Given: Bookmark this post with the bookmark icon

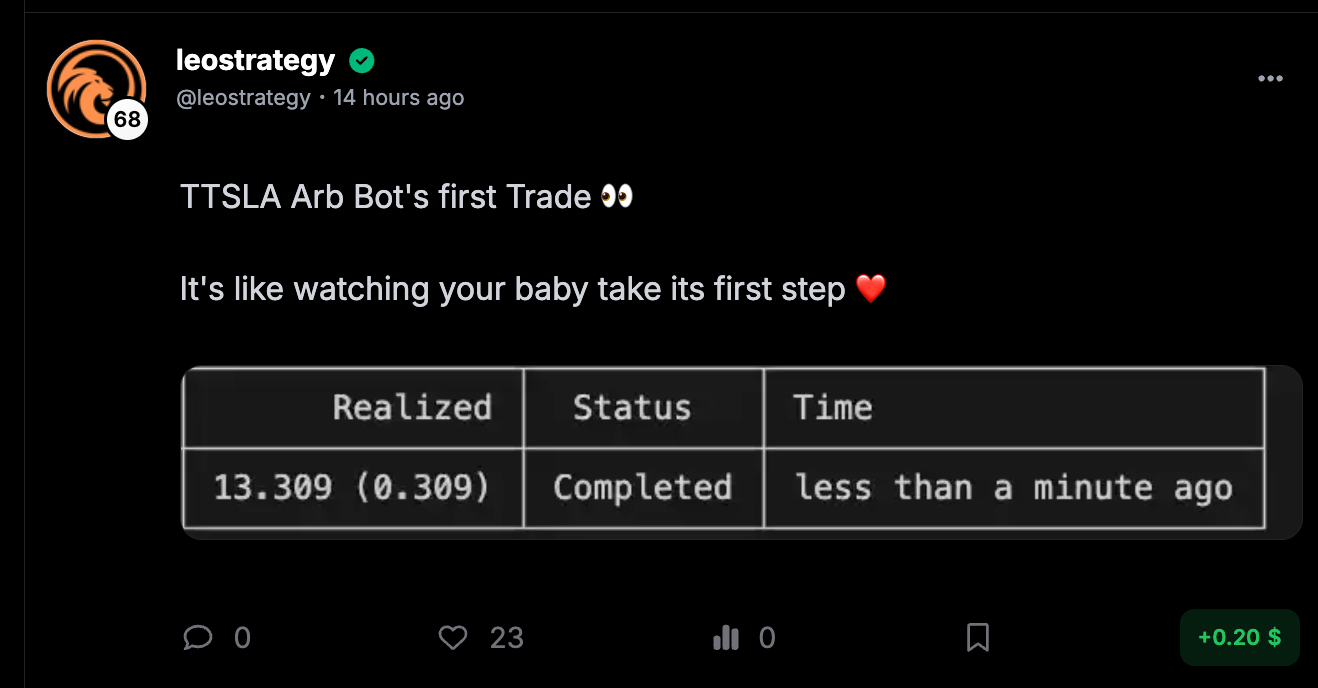Looking at the screenshot, I should pos(978,637).
